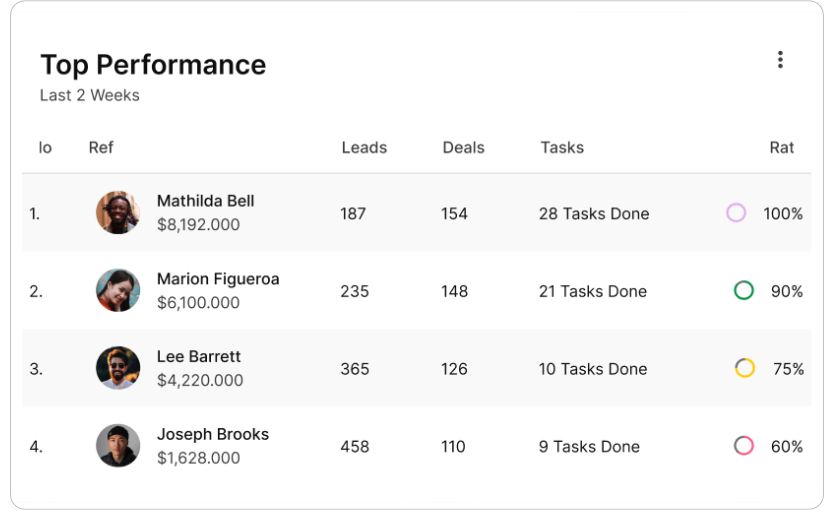This screenshot has width=833, height=517.
Task: Open Marion Figueroa's name link
Action: pos(218,279)
